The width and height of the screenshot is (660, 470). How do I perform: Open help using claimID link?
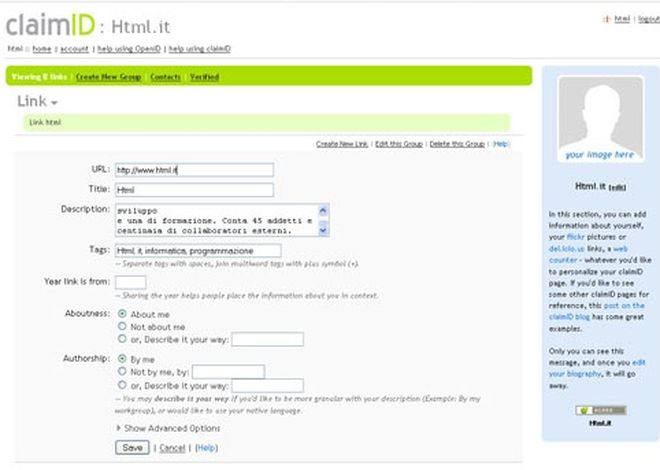pos(200,49)
